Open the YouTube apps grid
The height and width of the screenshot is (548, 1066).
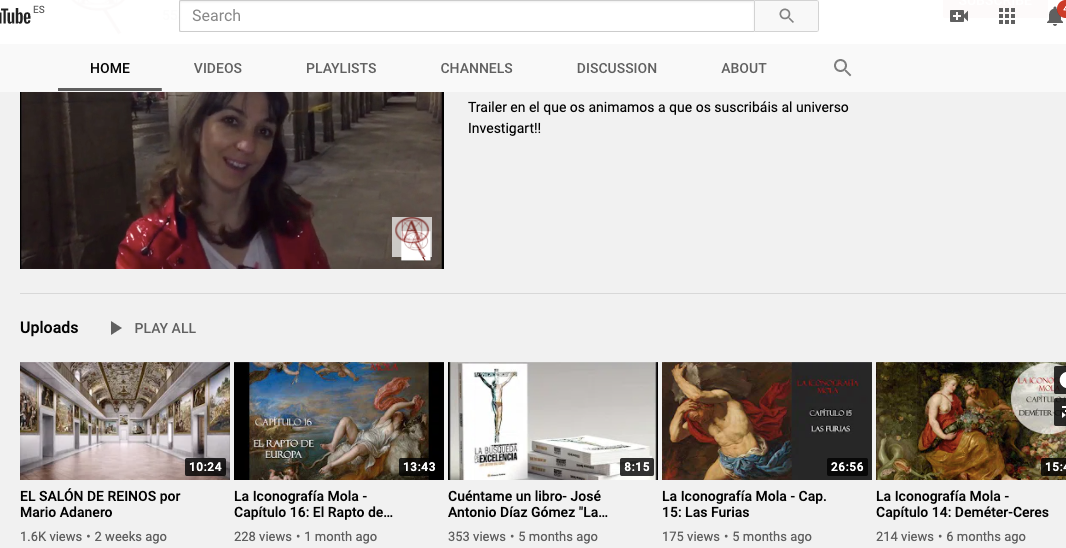coord(1007,16)
